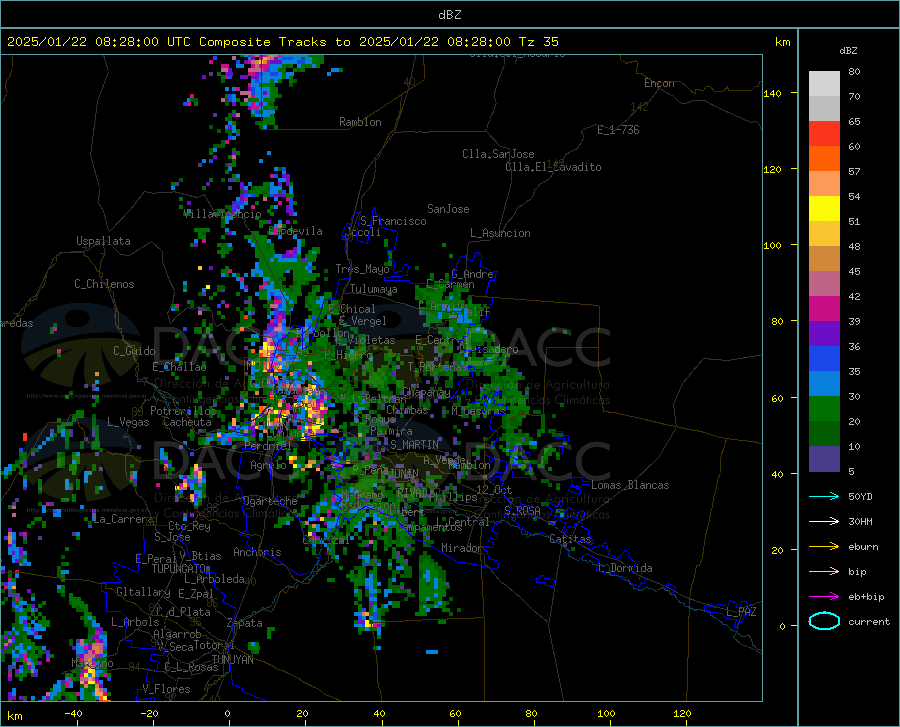Click the white 30HM arrow symbol
900x727 pixels.
tap(824, 522)
